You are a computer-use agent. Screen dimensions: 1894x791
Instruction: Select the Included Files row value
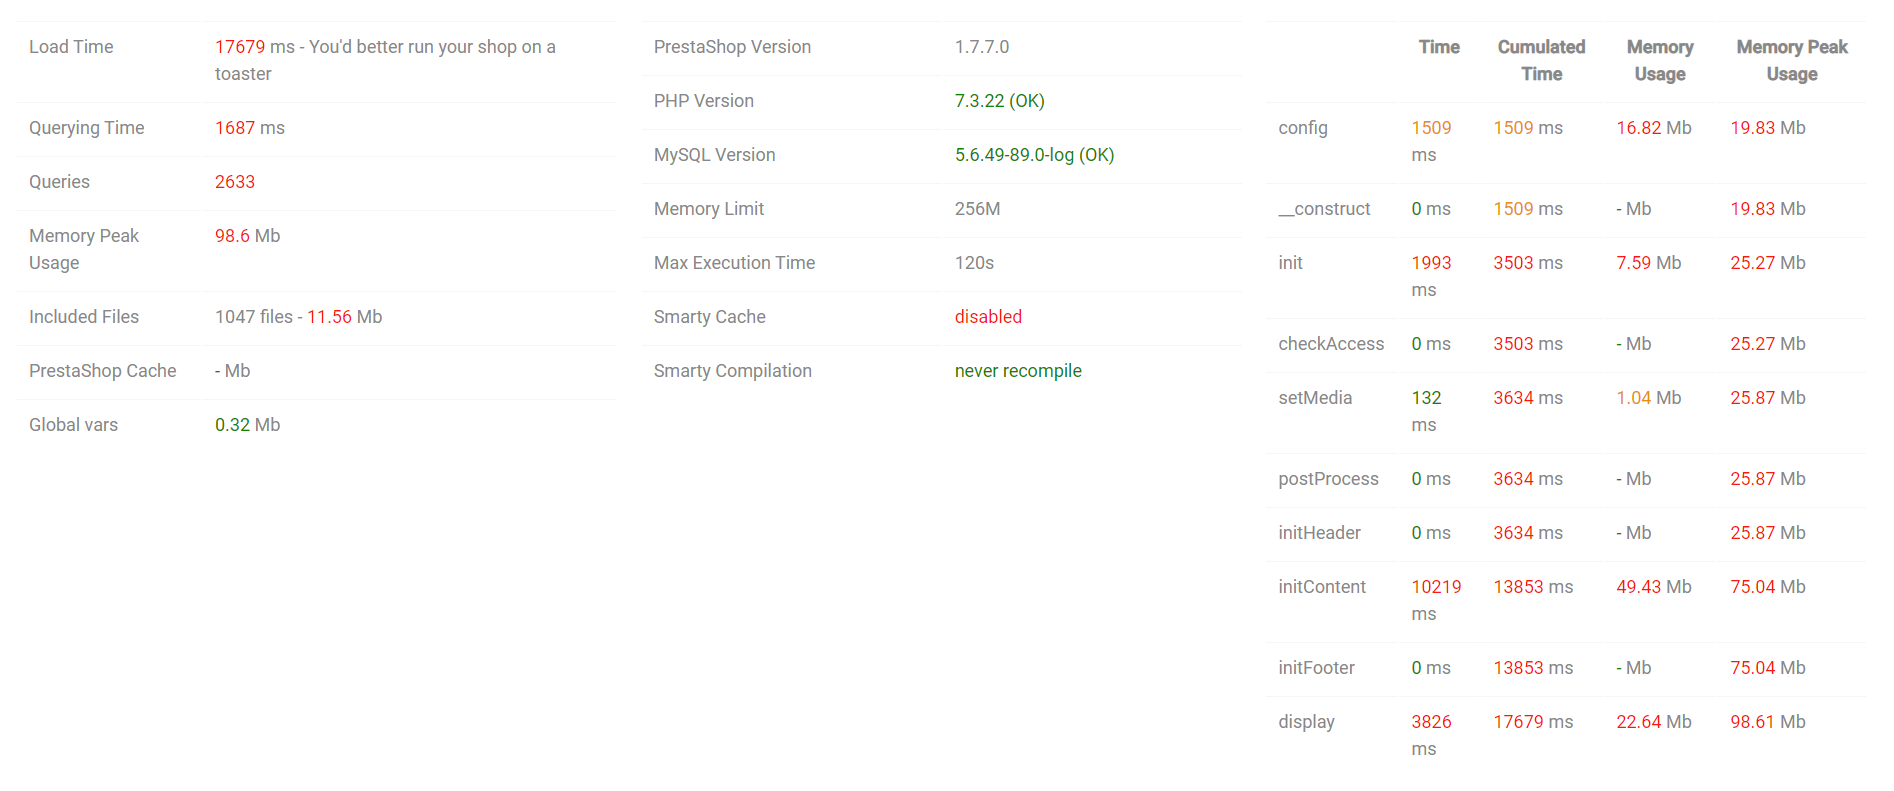tap(299, 317)
